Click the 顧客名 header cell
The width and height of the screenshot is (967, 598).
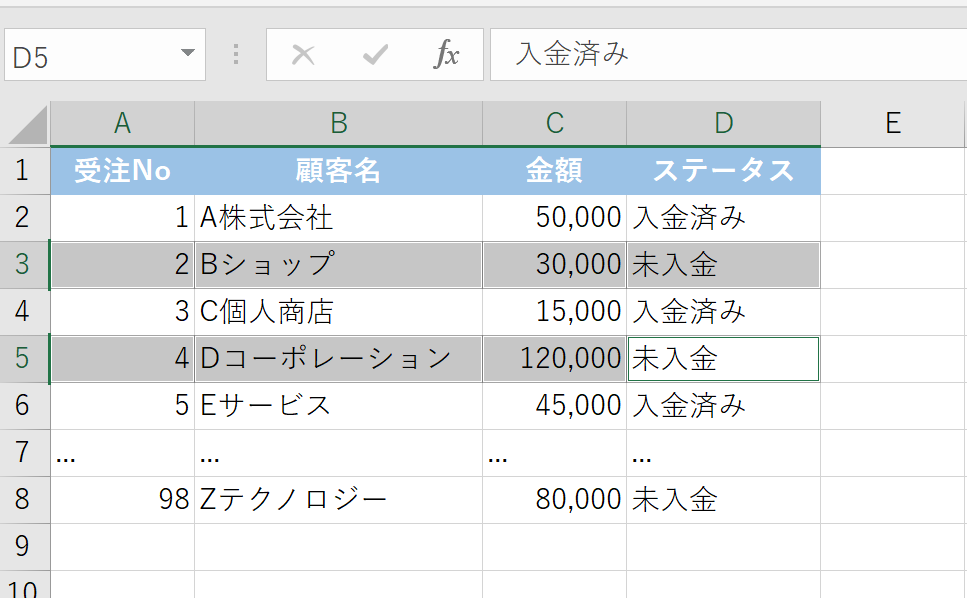tap(338, 171)
